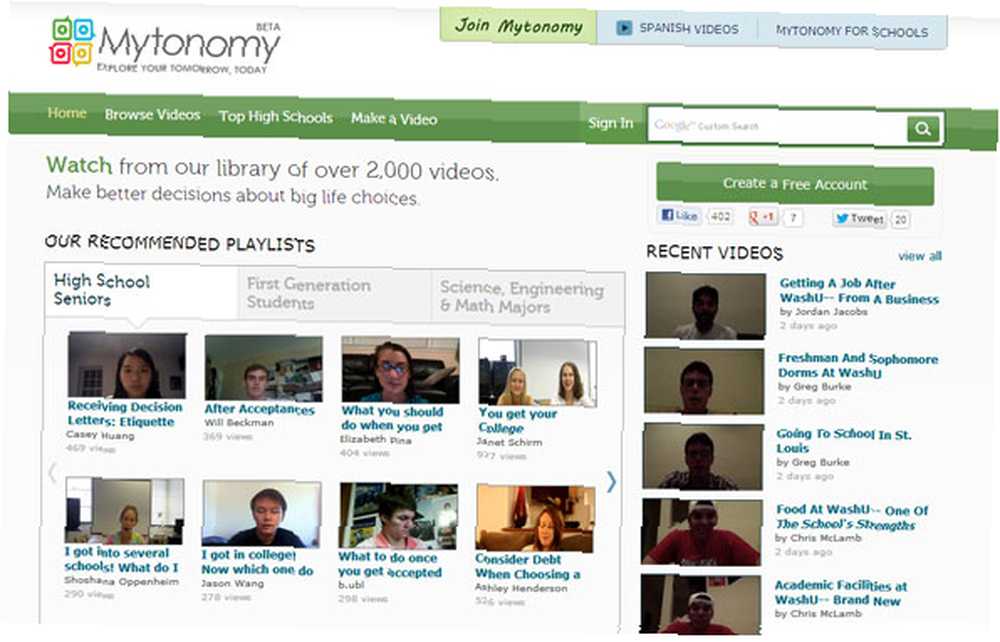Click the Sign In link
The height and width of the screenshot is (642, 1000).
click(x=610, y=123)
